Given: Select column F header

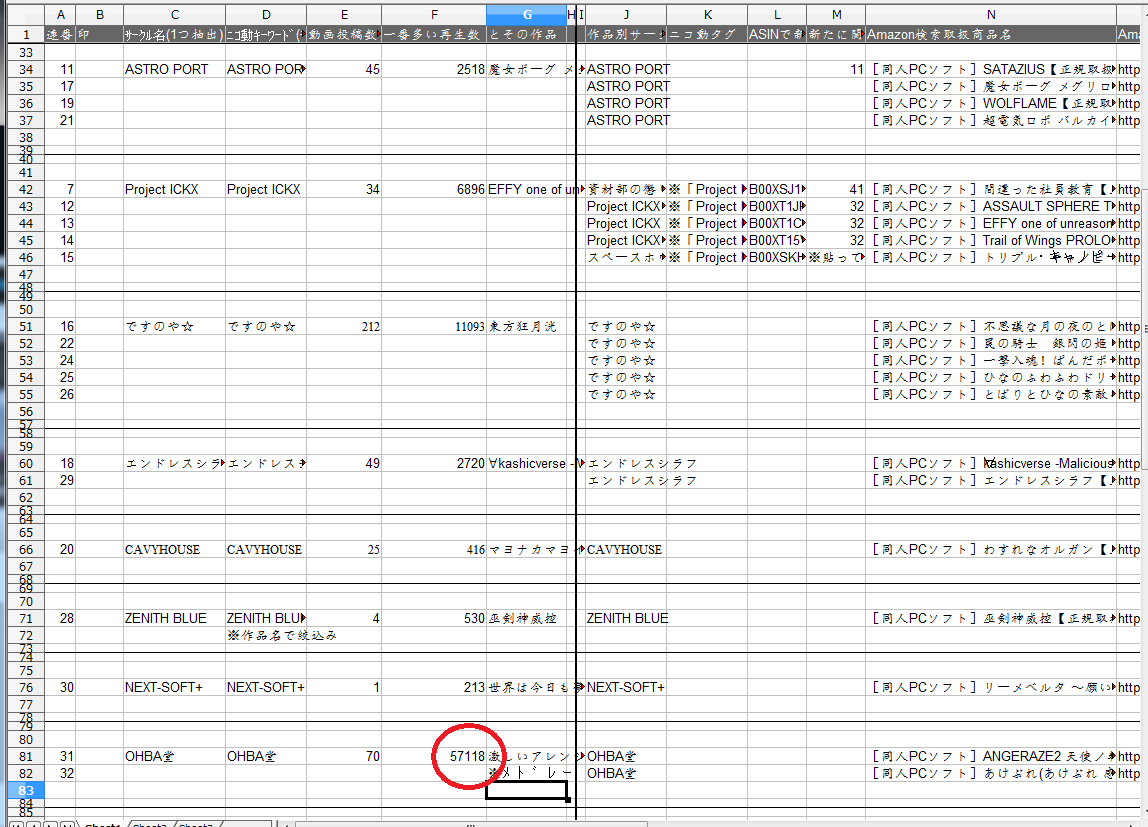Looking at the screenshot, I should point(434,15).
